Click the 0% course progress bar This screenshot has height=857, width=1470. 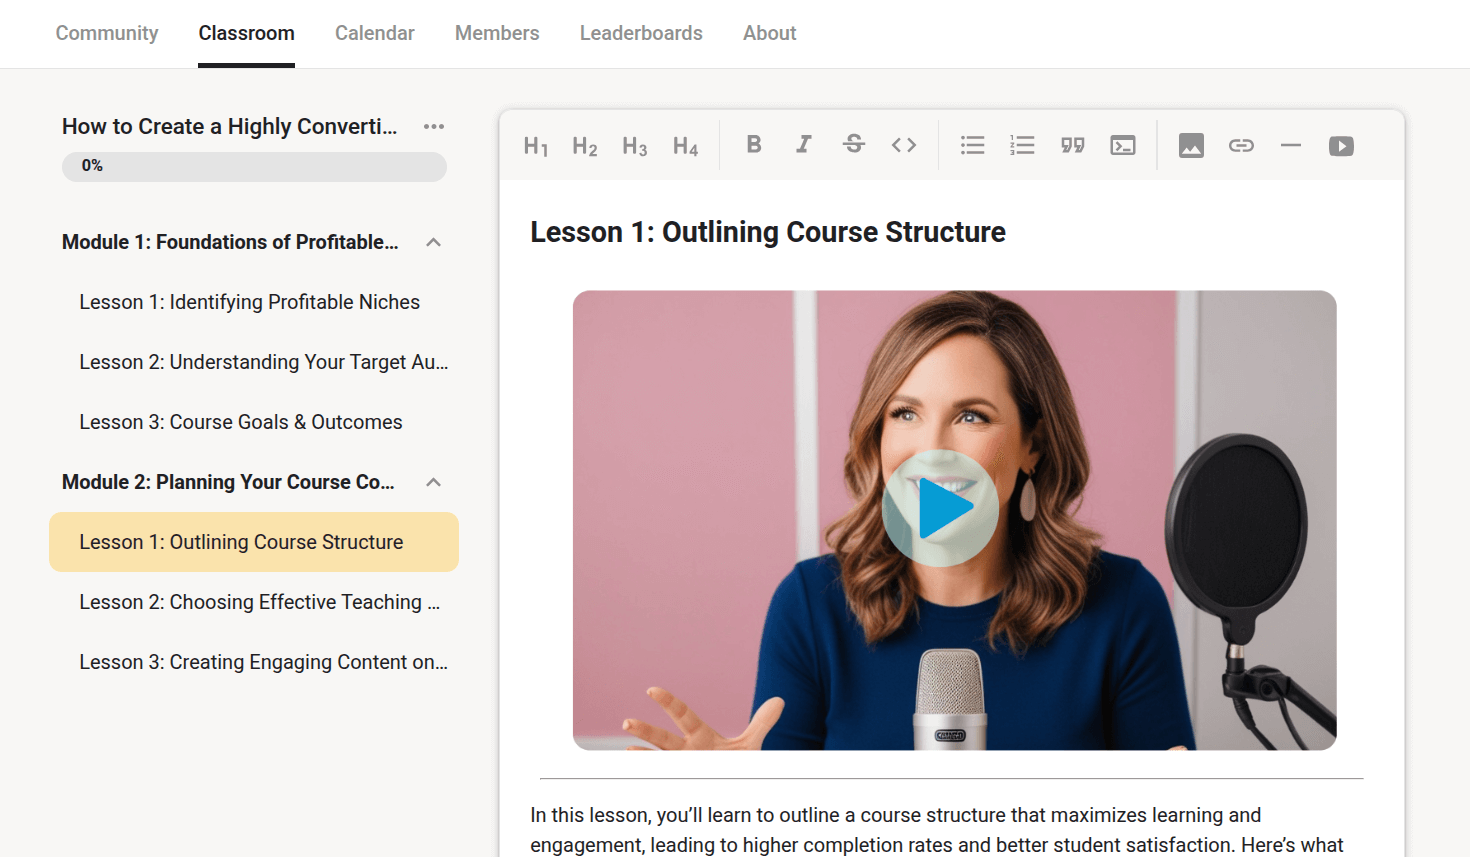(254, 166)
